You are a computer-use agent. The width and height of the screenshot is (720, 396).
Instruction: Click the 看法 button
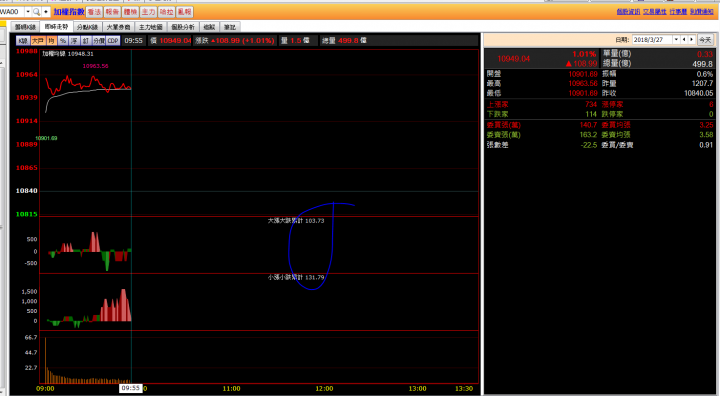coord(94,12)
